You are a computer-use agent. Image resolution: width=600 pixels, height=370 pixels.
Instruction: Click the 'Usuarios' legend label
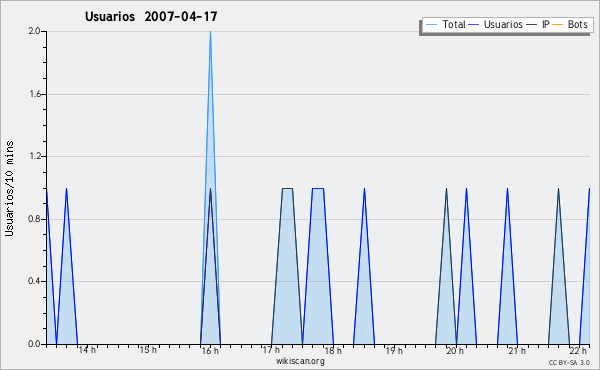pos(503,24)
